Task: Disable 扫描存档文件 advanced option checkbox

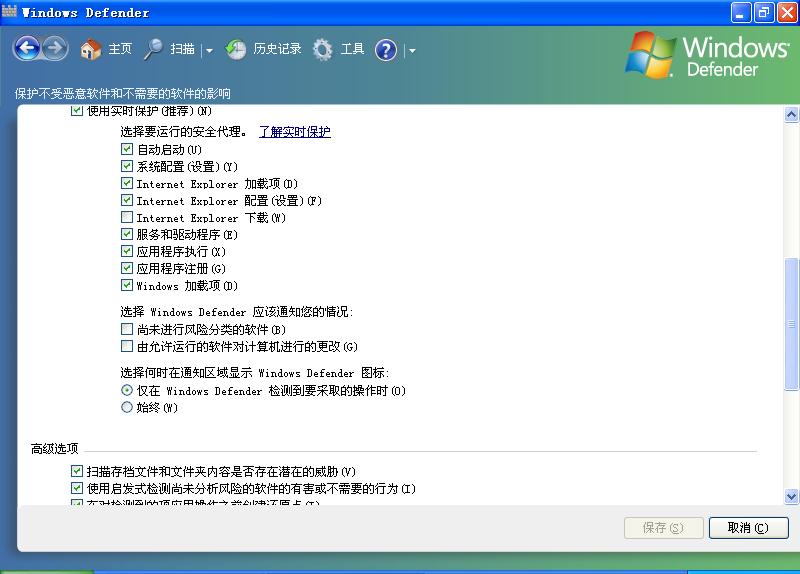Action: point(77,471)
